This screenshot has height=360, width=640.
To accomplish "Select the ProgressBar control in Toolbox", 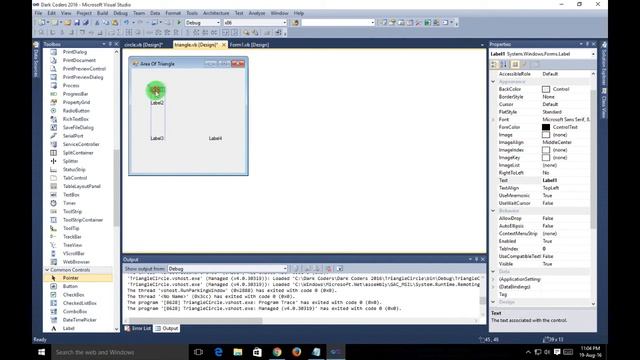I will click(75, 94).
